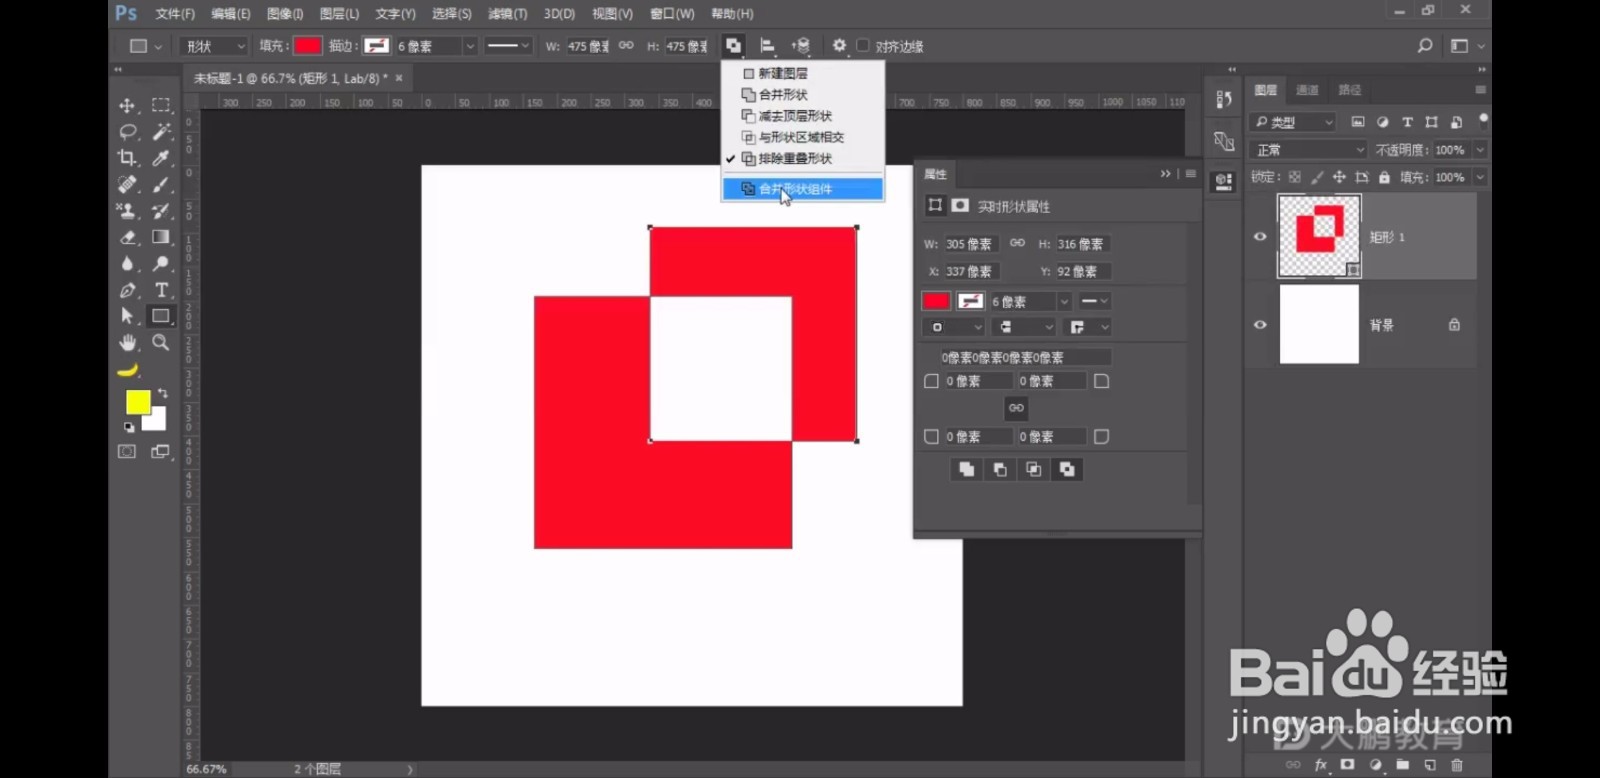Click the add layer style fx icon

tap(1321, 765)
